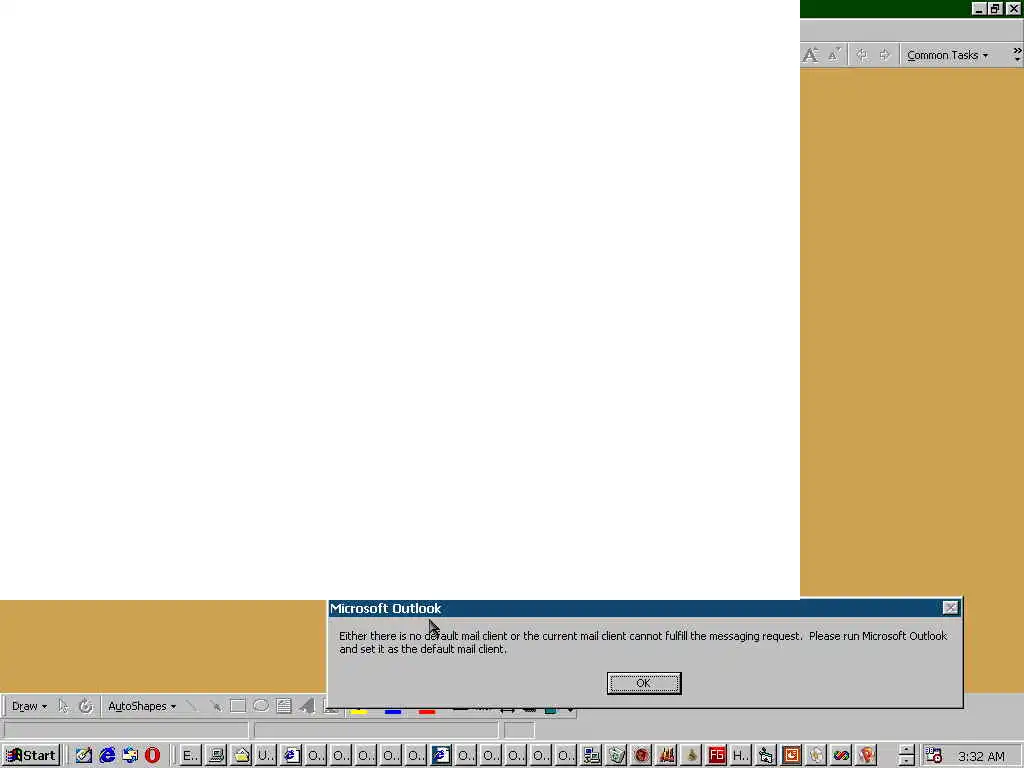This screenshot has width=1024, height=768.
Task: Switch to the colorful infinity-loop taskbar button
Action: 841,756
